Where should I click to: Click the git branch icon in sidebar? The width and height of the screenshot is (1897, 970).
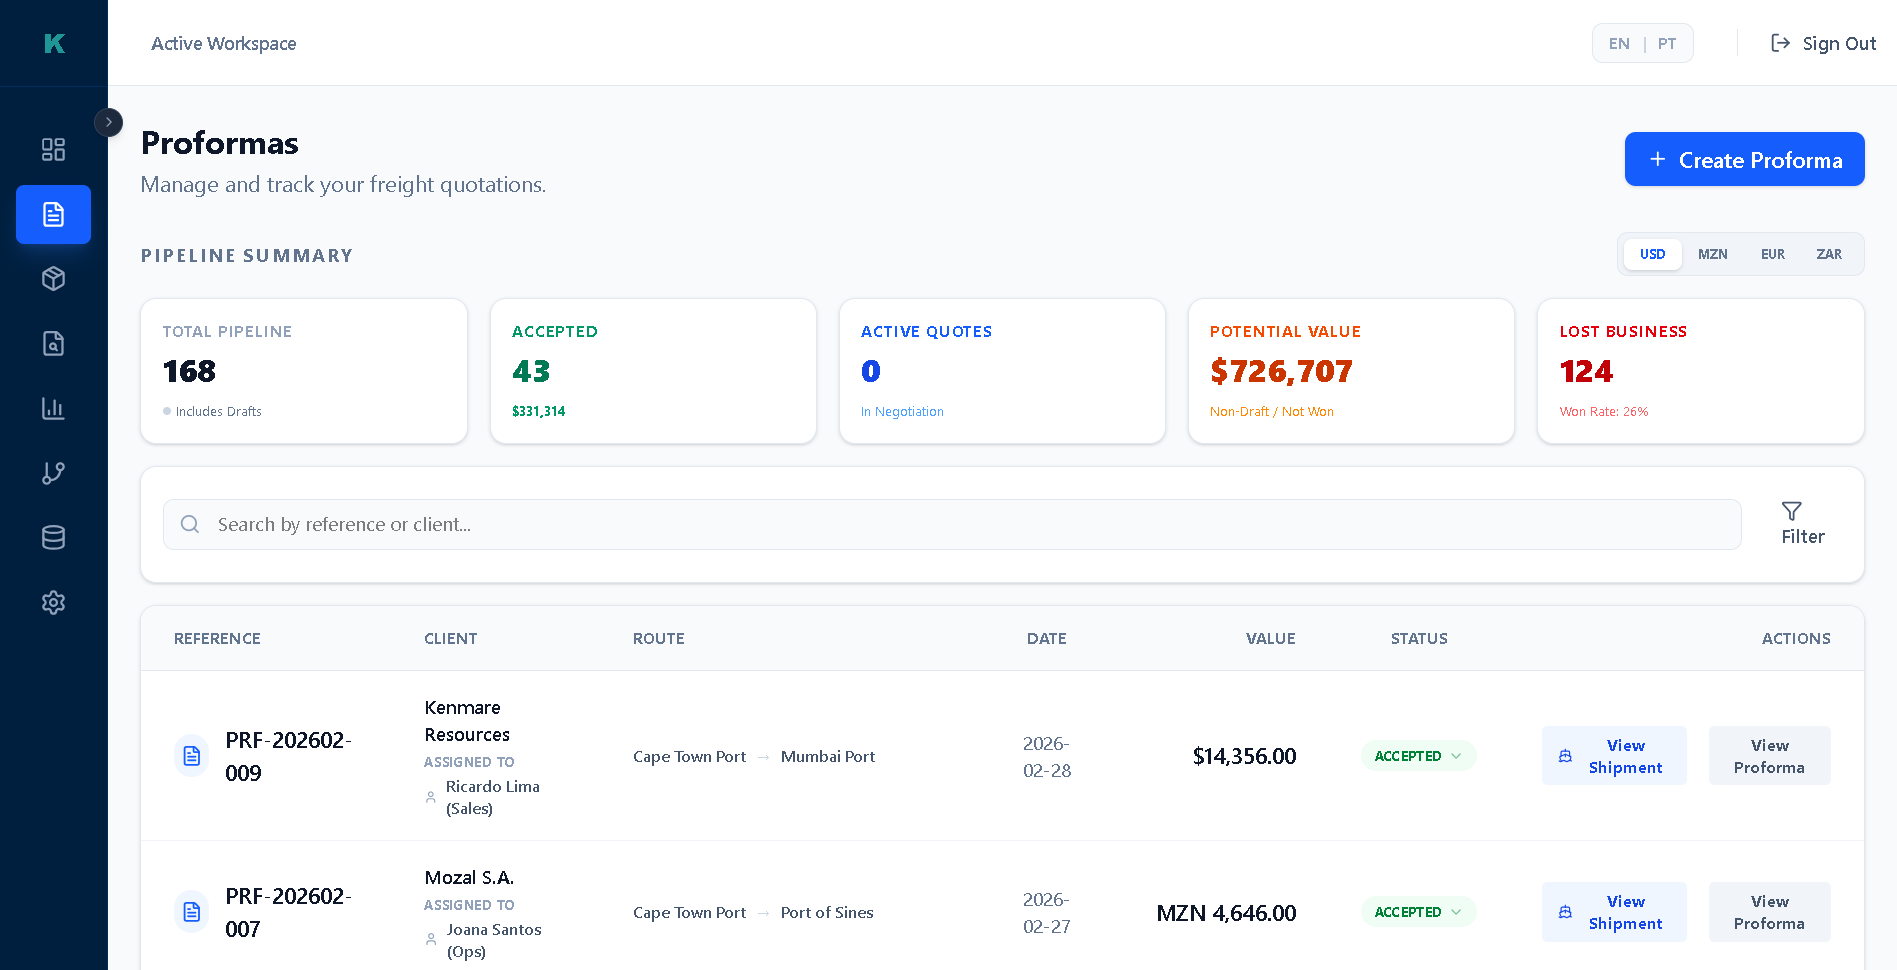(x=53, y=473)
